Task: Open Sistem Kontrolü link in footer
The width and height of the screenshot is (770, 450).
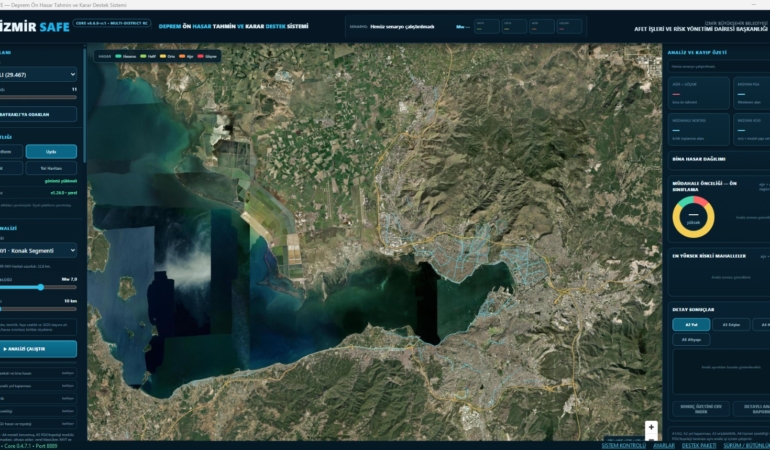Action: 624,446
